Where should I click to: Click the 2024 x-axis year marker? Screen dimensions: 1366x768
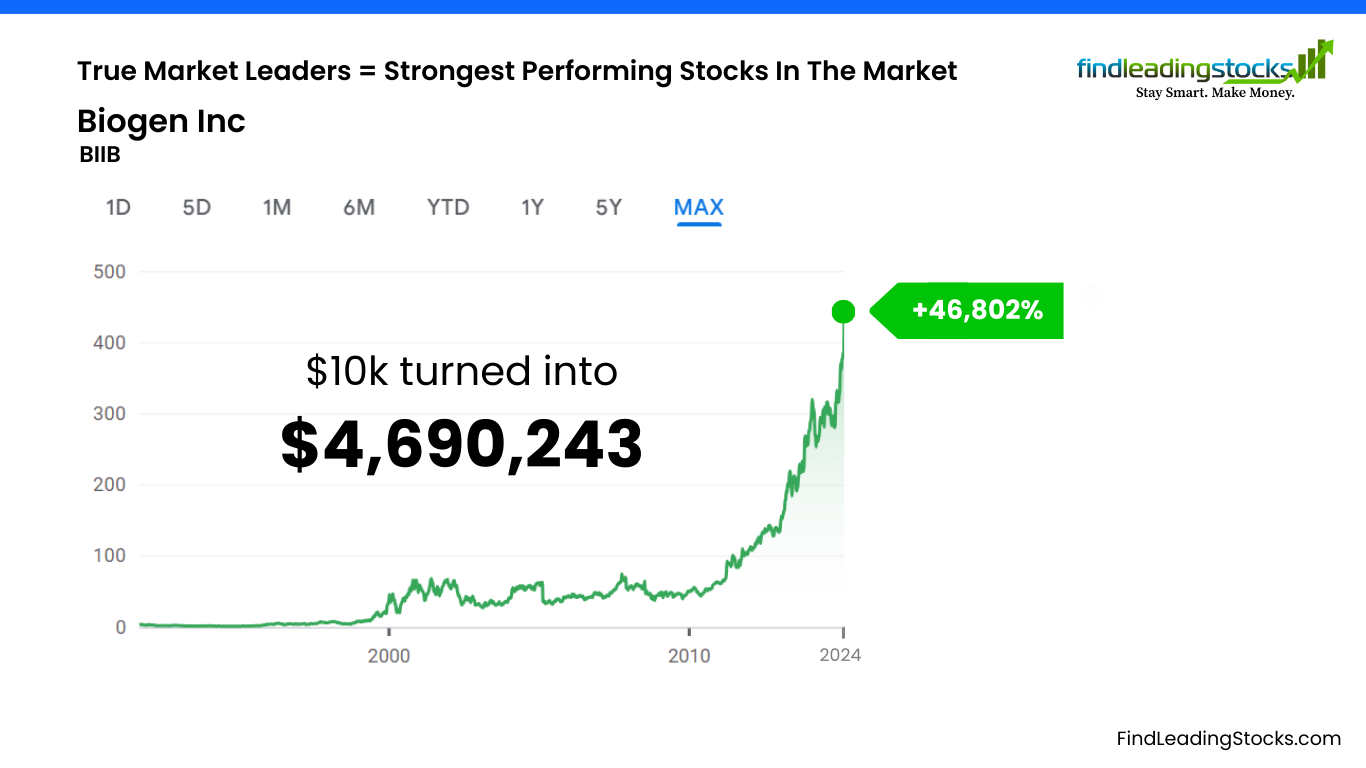tap(840, 655)
